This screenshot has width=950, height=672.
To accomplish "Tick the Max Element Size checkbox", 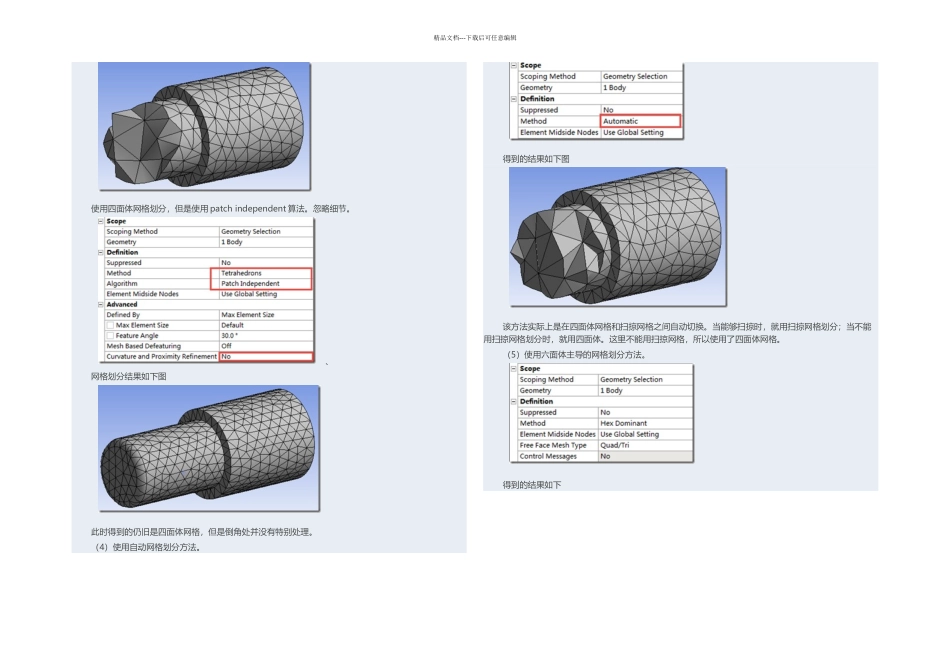I will [110, 325].
